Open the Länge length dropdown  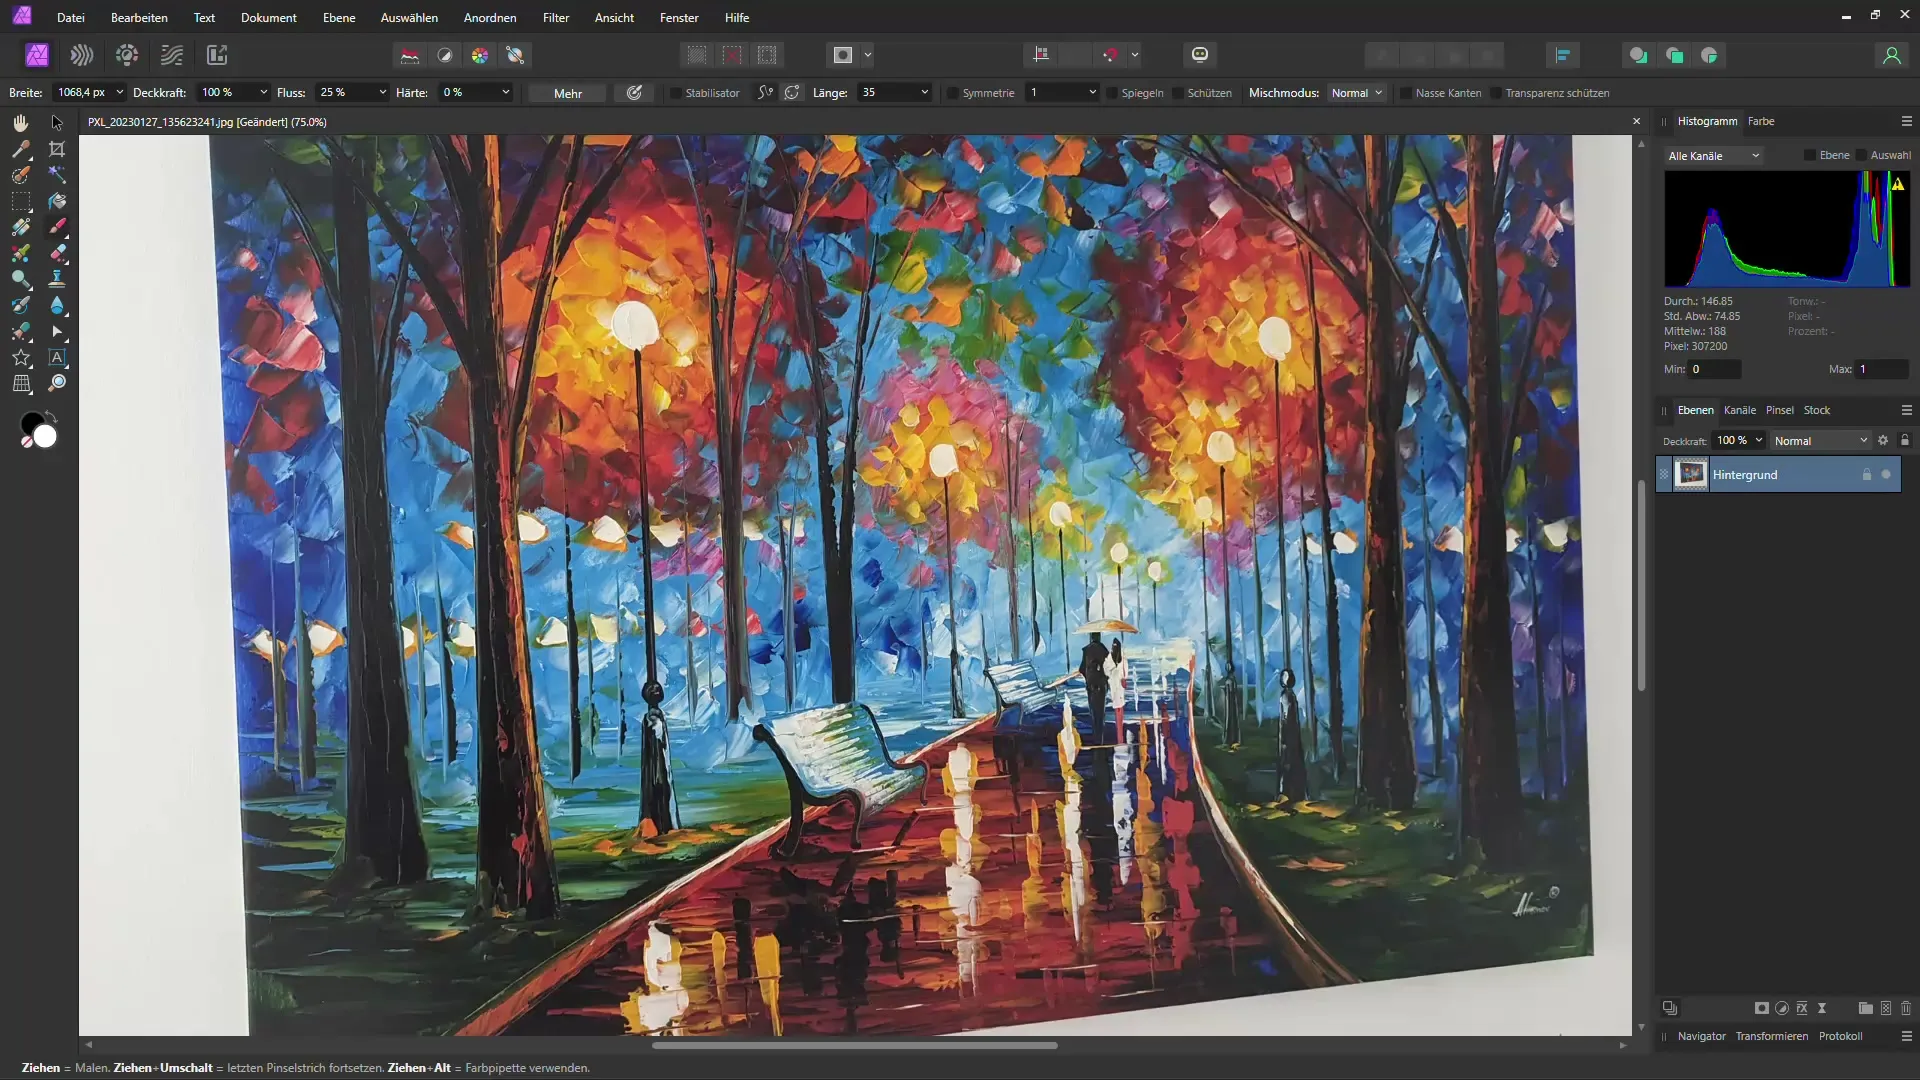point(924,92)
